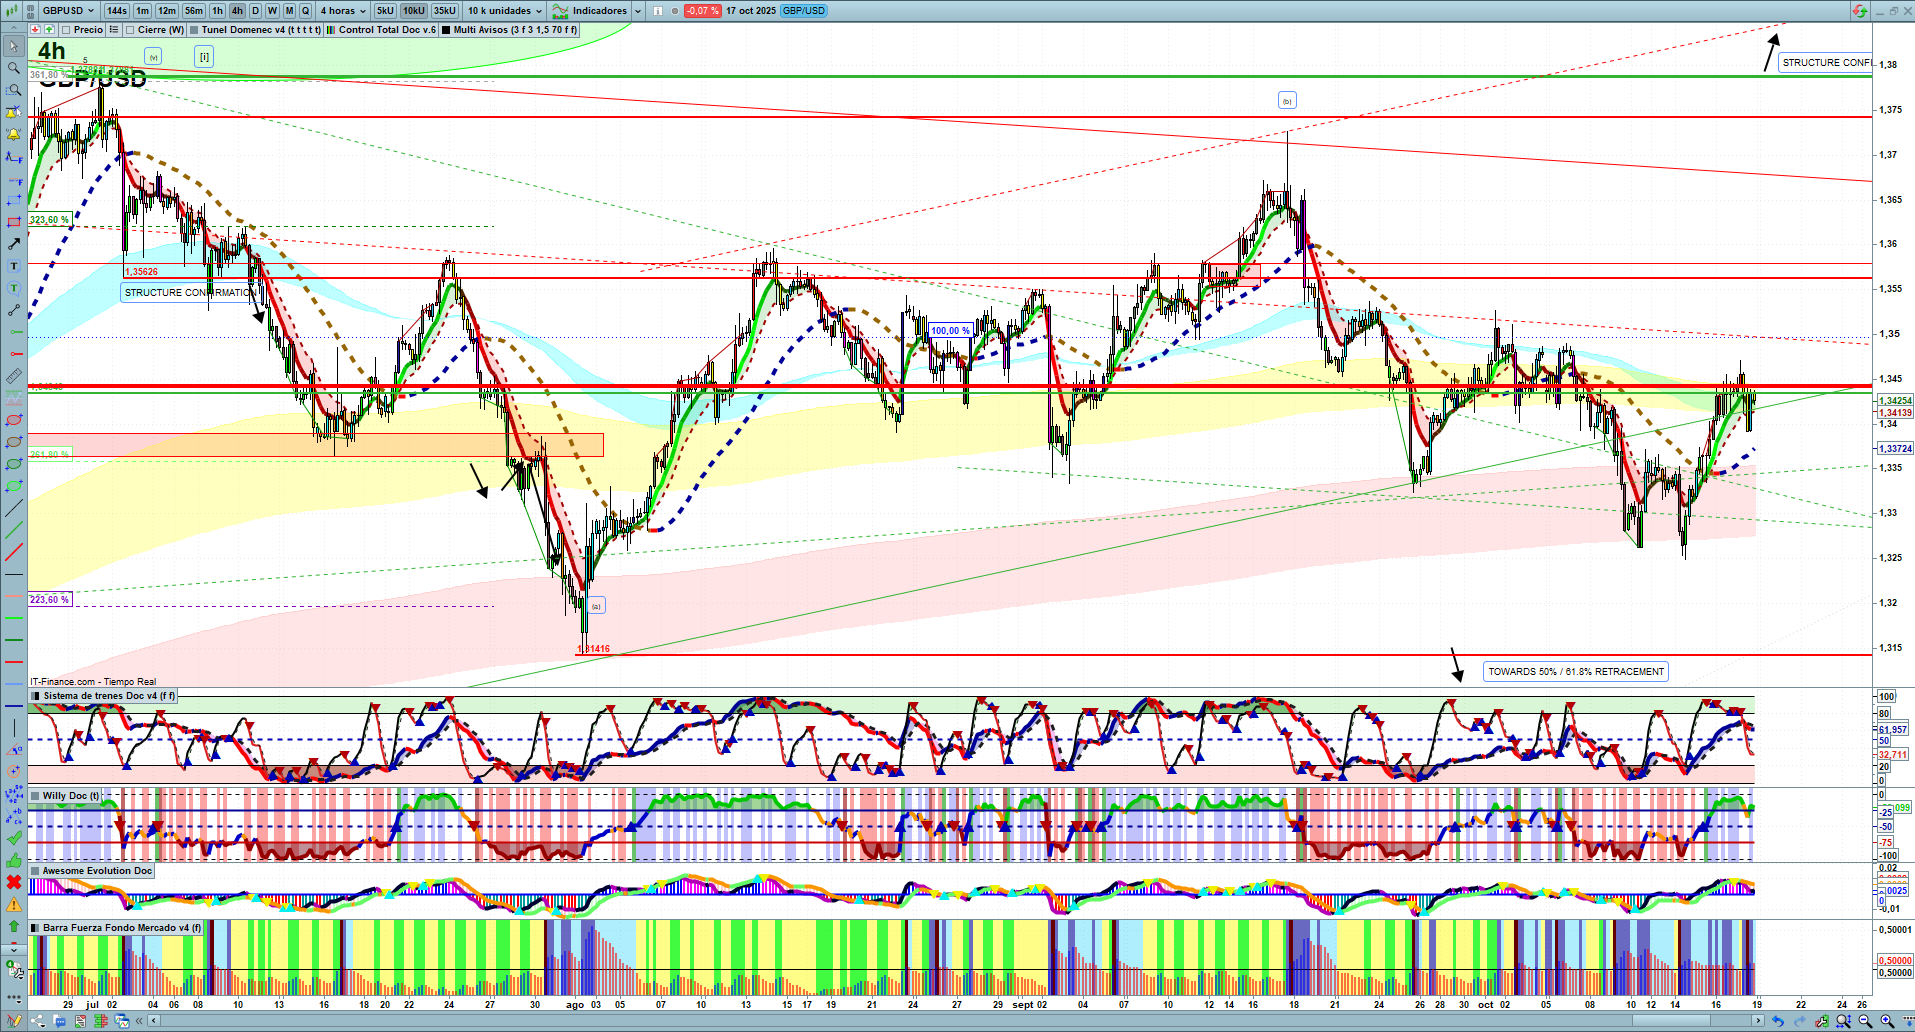
Task: Select the red rectangle drawing tool
Action: [x=14, y=222]
